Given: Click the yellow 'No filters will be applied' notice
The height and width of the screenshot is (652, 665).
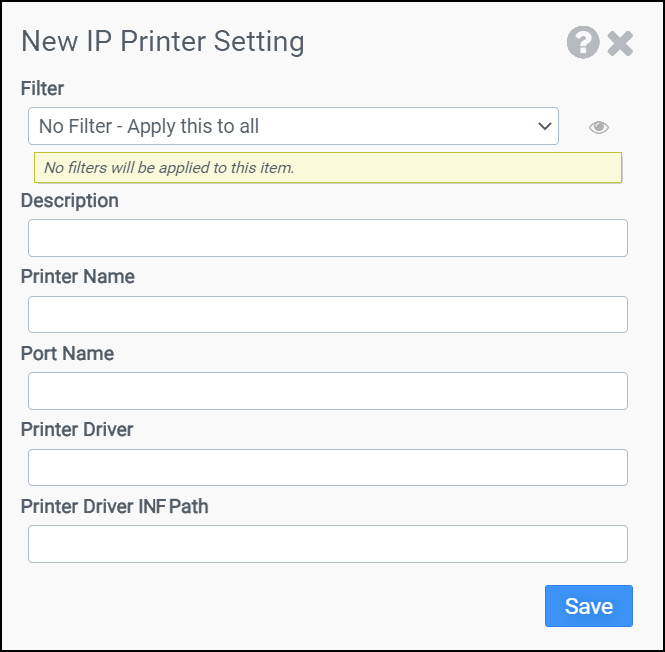Looking at the screenshot, I should [327, 168].
